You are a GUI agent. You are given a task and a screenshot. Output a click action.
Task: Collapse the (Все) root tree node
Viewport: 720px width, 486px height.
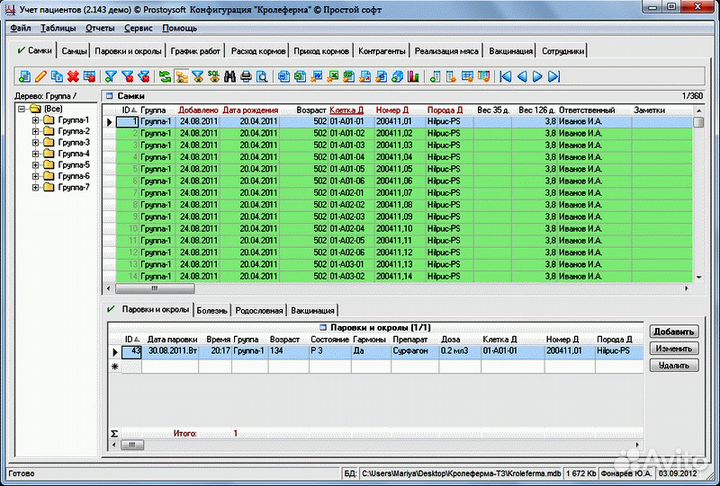point(21,109)
